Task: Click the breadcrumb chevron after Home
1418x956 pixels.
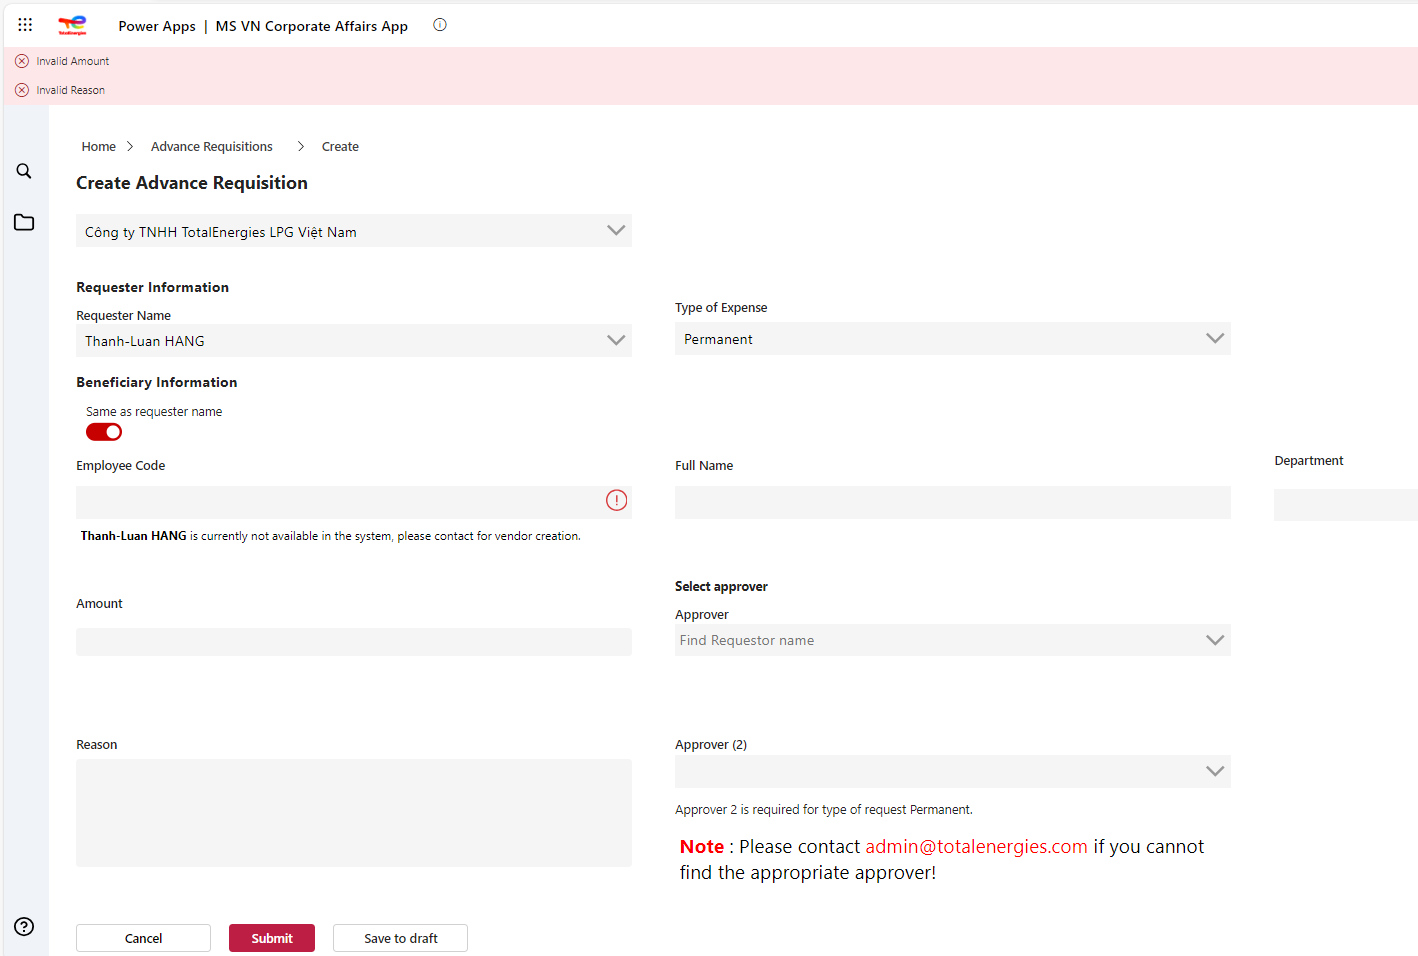Action: [130, 146]
